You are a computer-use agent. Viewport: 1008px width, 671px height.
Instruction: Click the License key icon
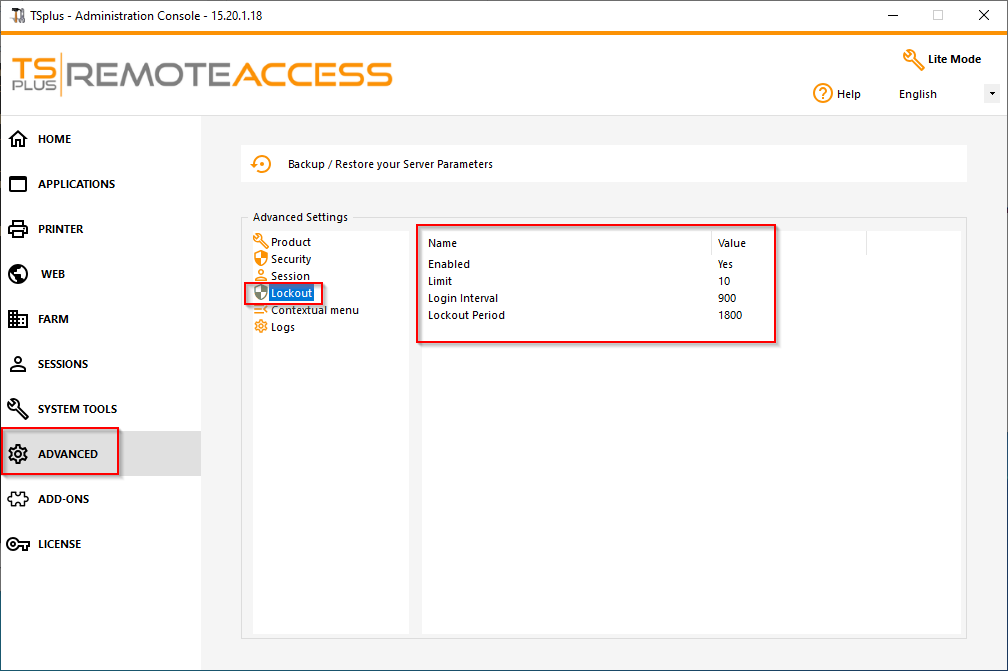tap(18, 544)
